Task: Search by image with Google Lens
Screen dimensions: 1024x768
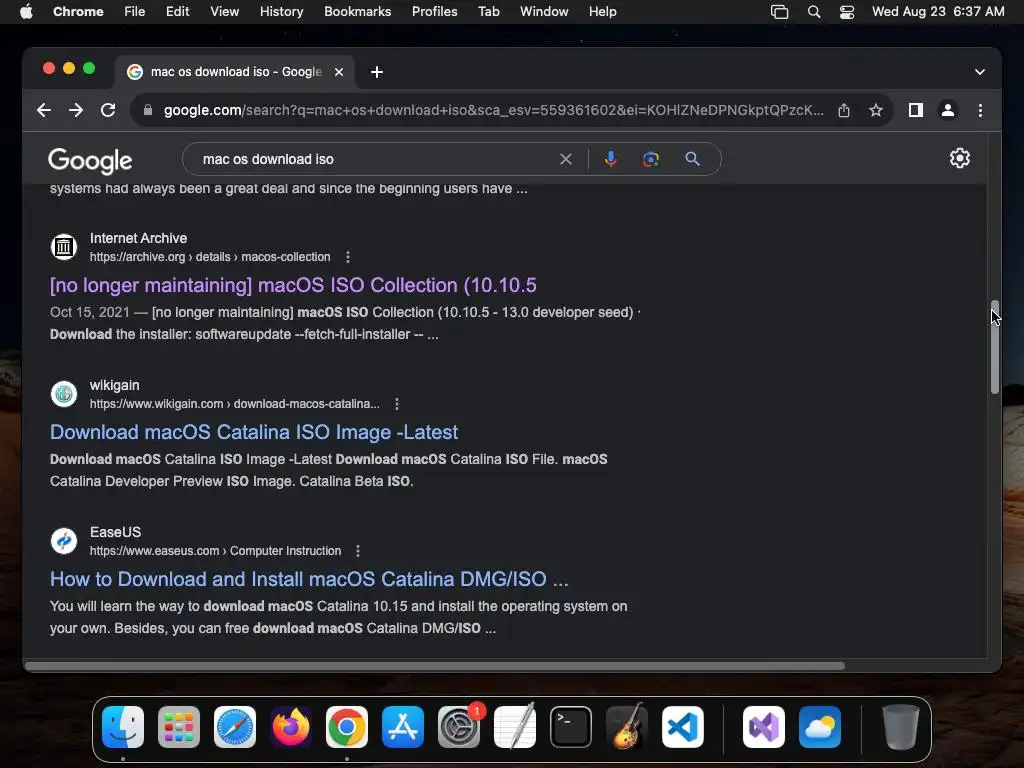Action: [650, 159]
